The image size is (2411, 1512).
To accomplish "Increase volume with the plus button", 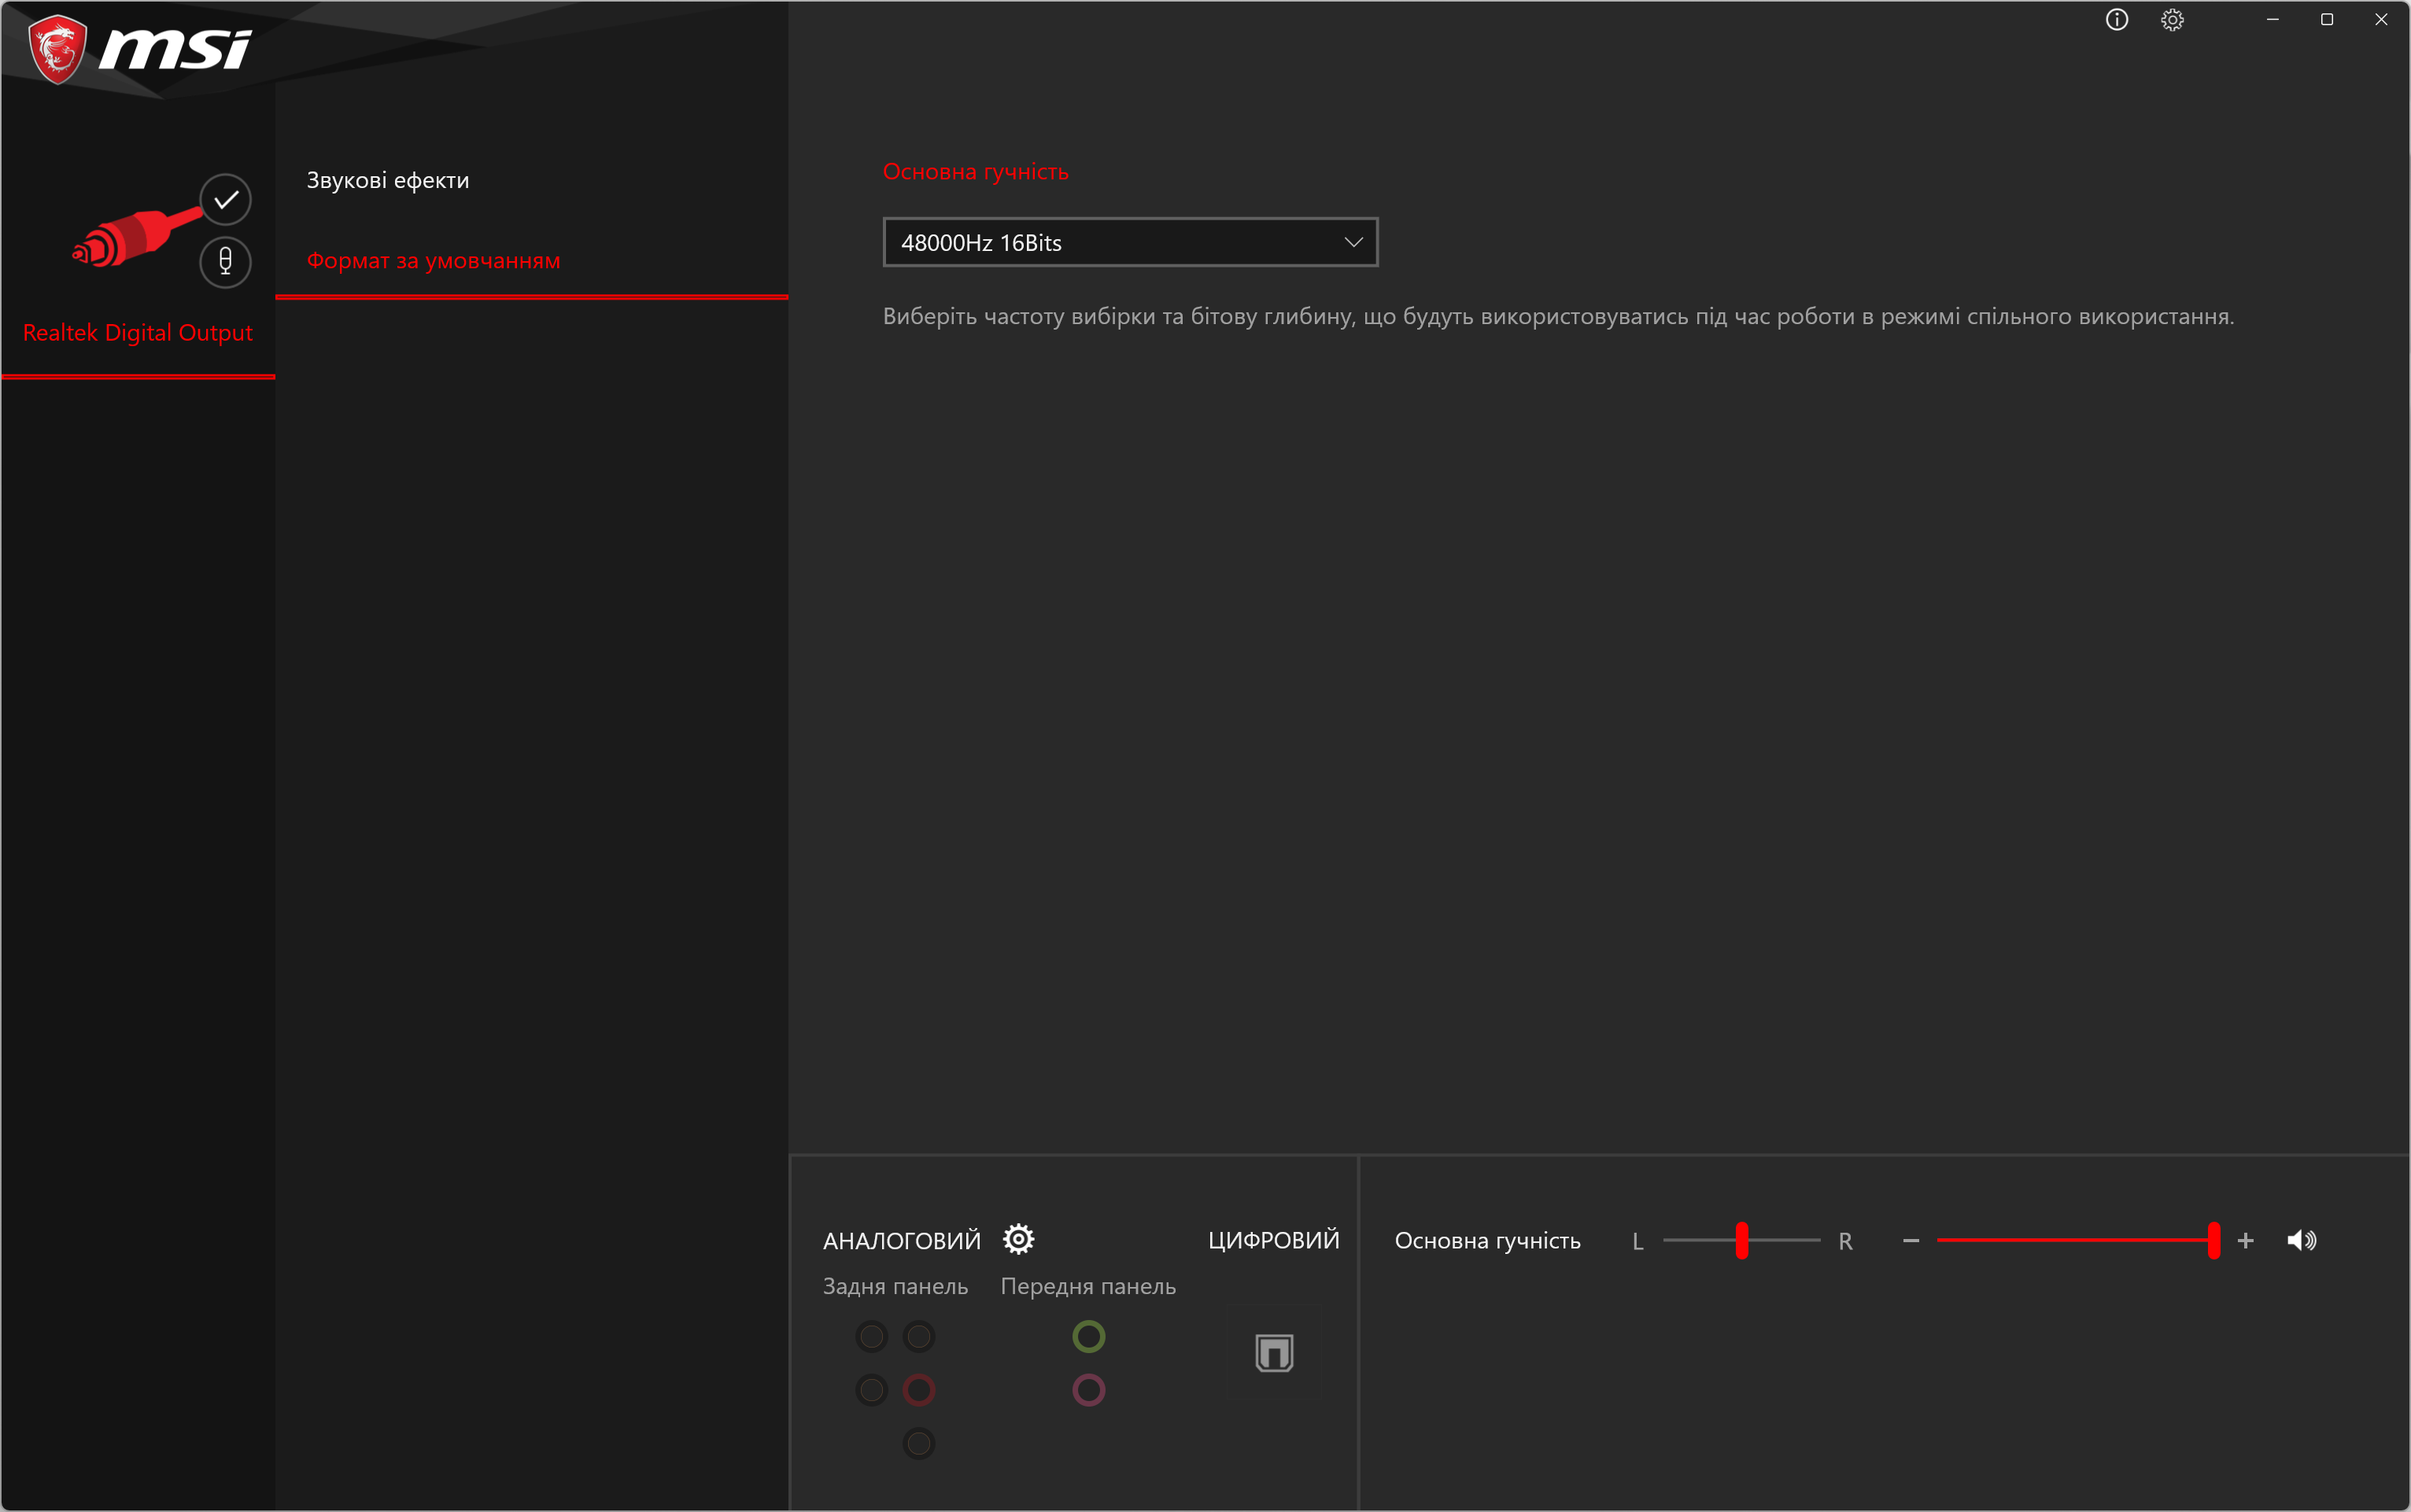I will coord(2245,1240).
